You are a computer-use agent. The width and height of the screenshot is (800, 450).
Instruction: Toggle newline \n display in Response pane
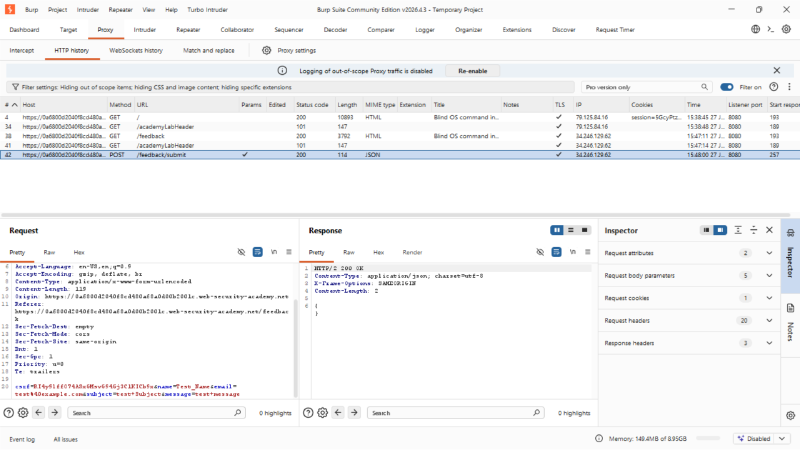573,252
